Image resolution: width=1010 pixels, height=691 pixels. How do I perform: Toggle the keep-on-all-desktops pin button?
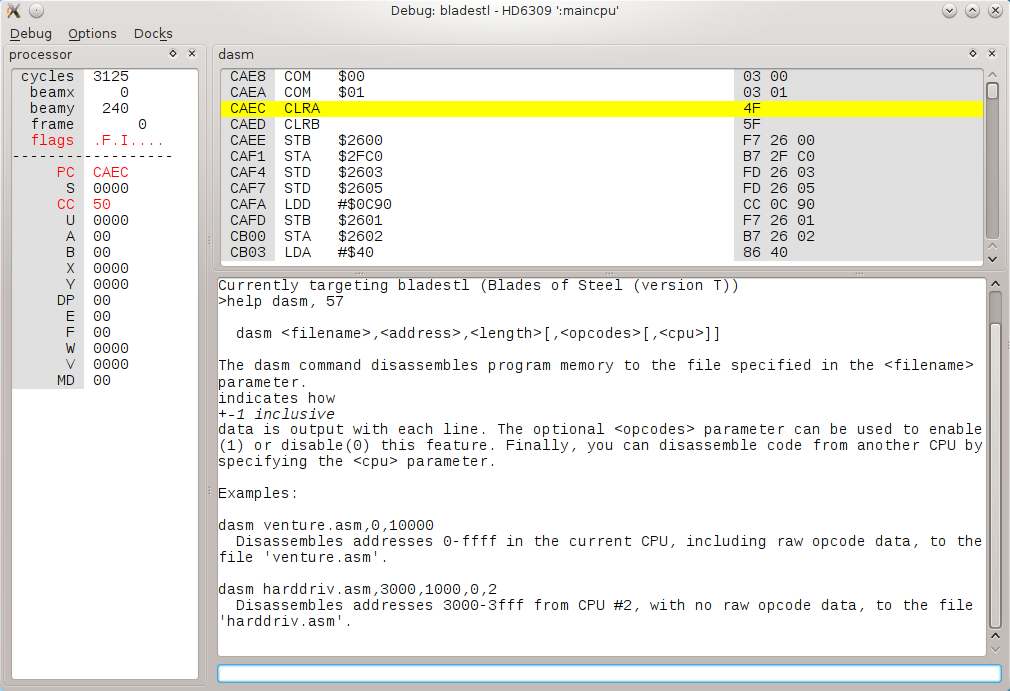pos(35,10)
